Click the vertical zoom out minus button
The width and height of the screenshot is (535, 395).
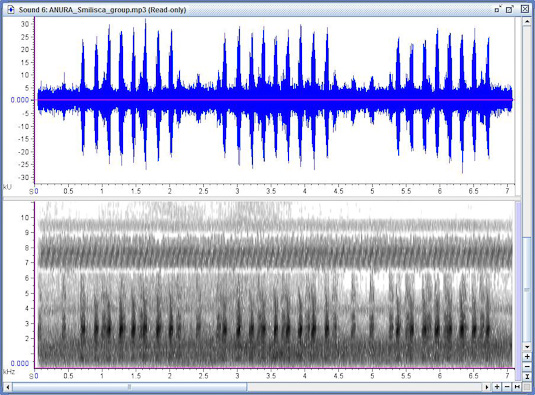pos(527,366)
